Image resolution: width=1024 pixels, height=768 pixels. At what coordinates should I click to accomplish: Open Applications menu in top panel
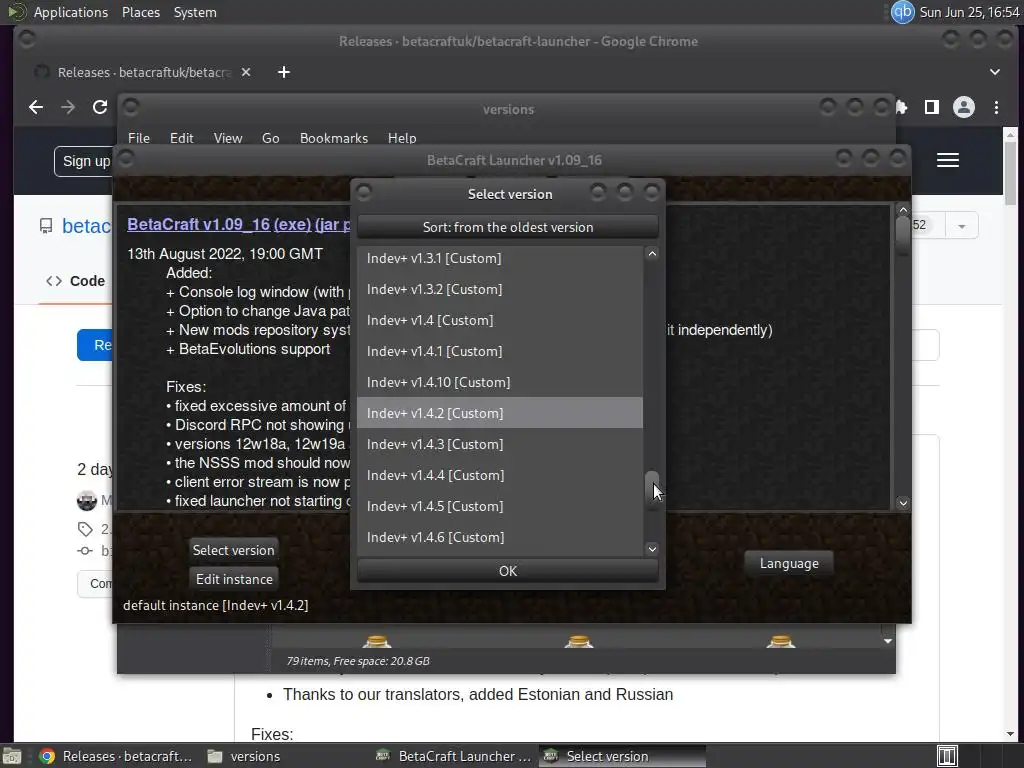71,12
